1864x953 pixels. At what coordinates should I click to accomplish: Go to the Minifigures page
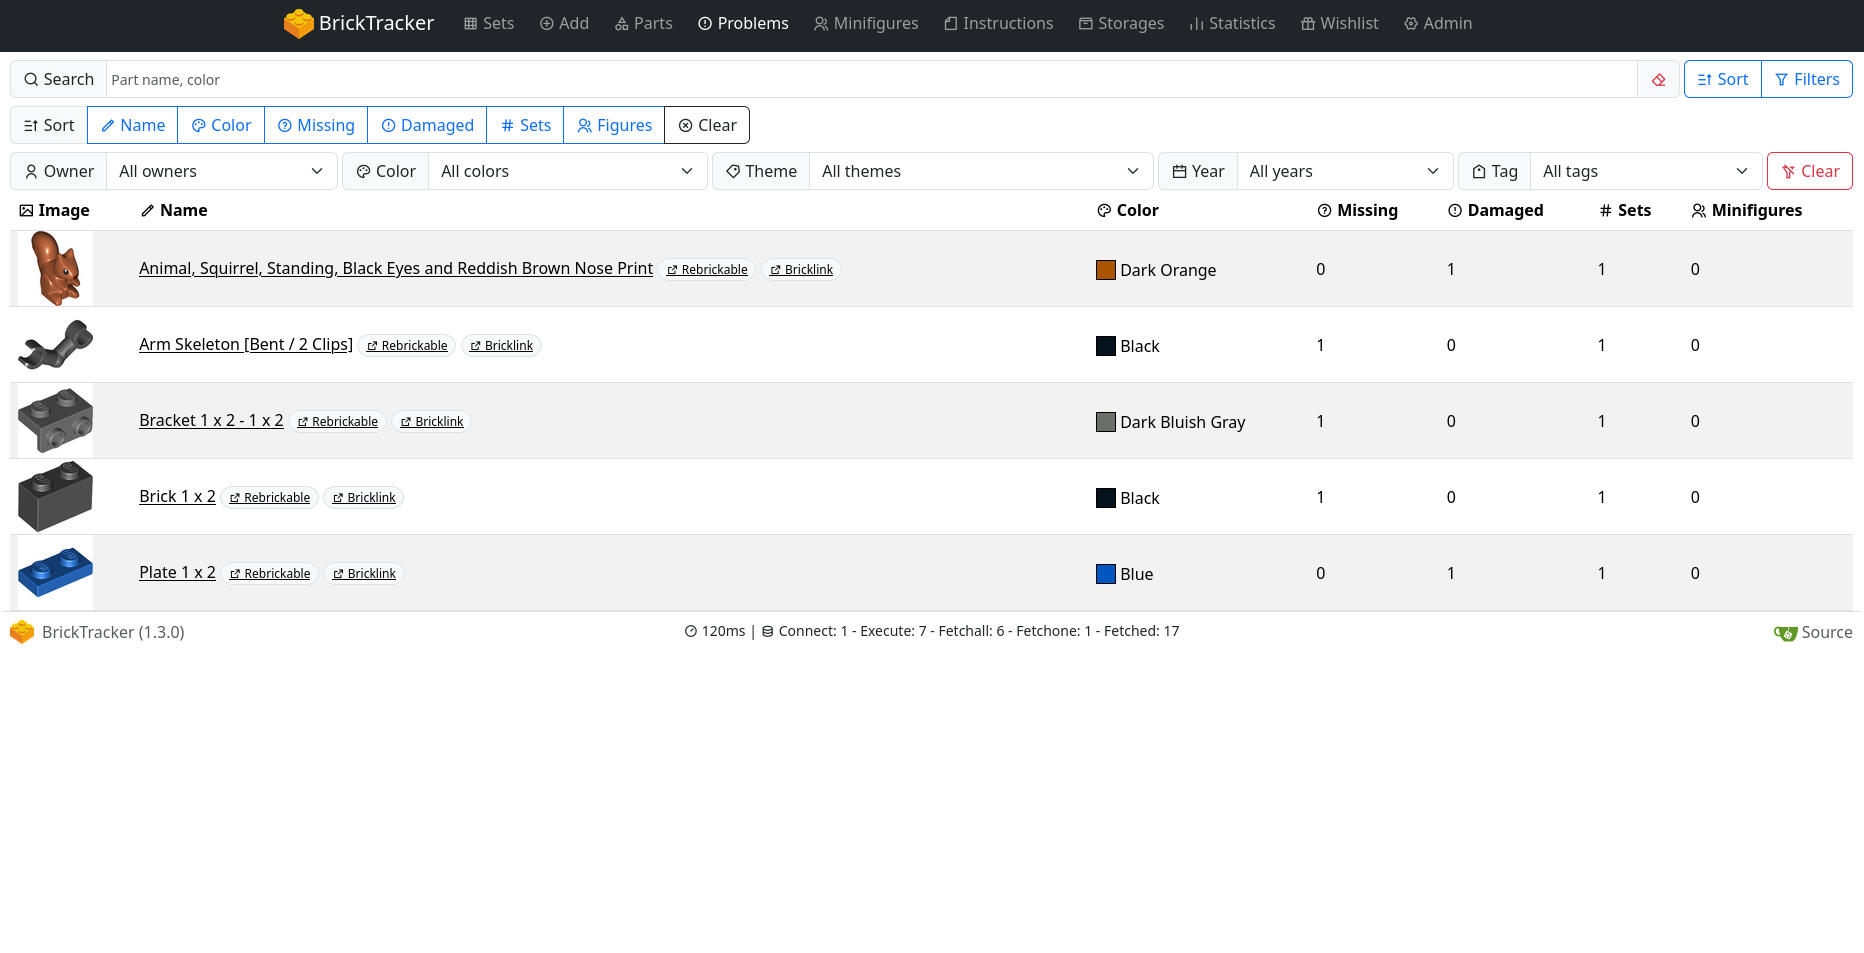click(865, 23)
